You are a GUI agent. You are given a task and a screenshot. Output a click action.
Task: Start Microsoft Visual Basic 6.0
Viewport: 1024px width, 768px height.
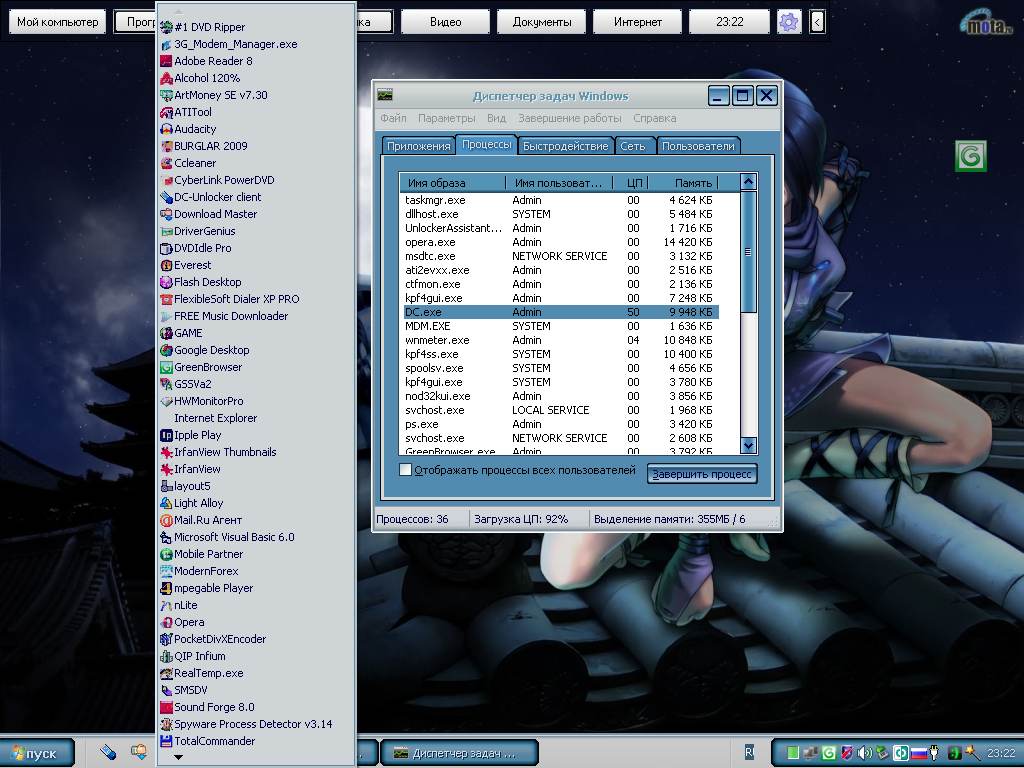(x=227, y=537)
